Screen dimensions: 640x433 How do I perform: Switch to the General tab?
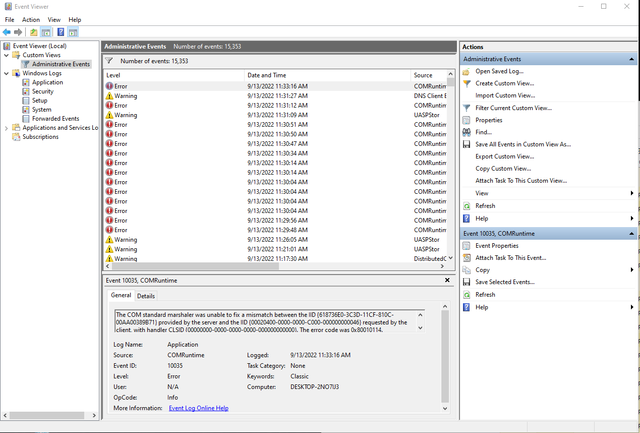coord(121,295)
